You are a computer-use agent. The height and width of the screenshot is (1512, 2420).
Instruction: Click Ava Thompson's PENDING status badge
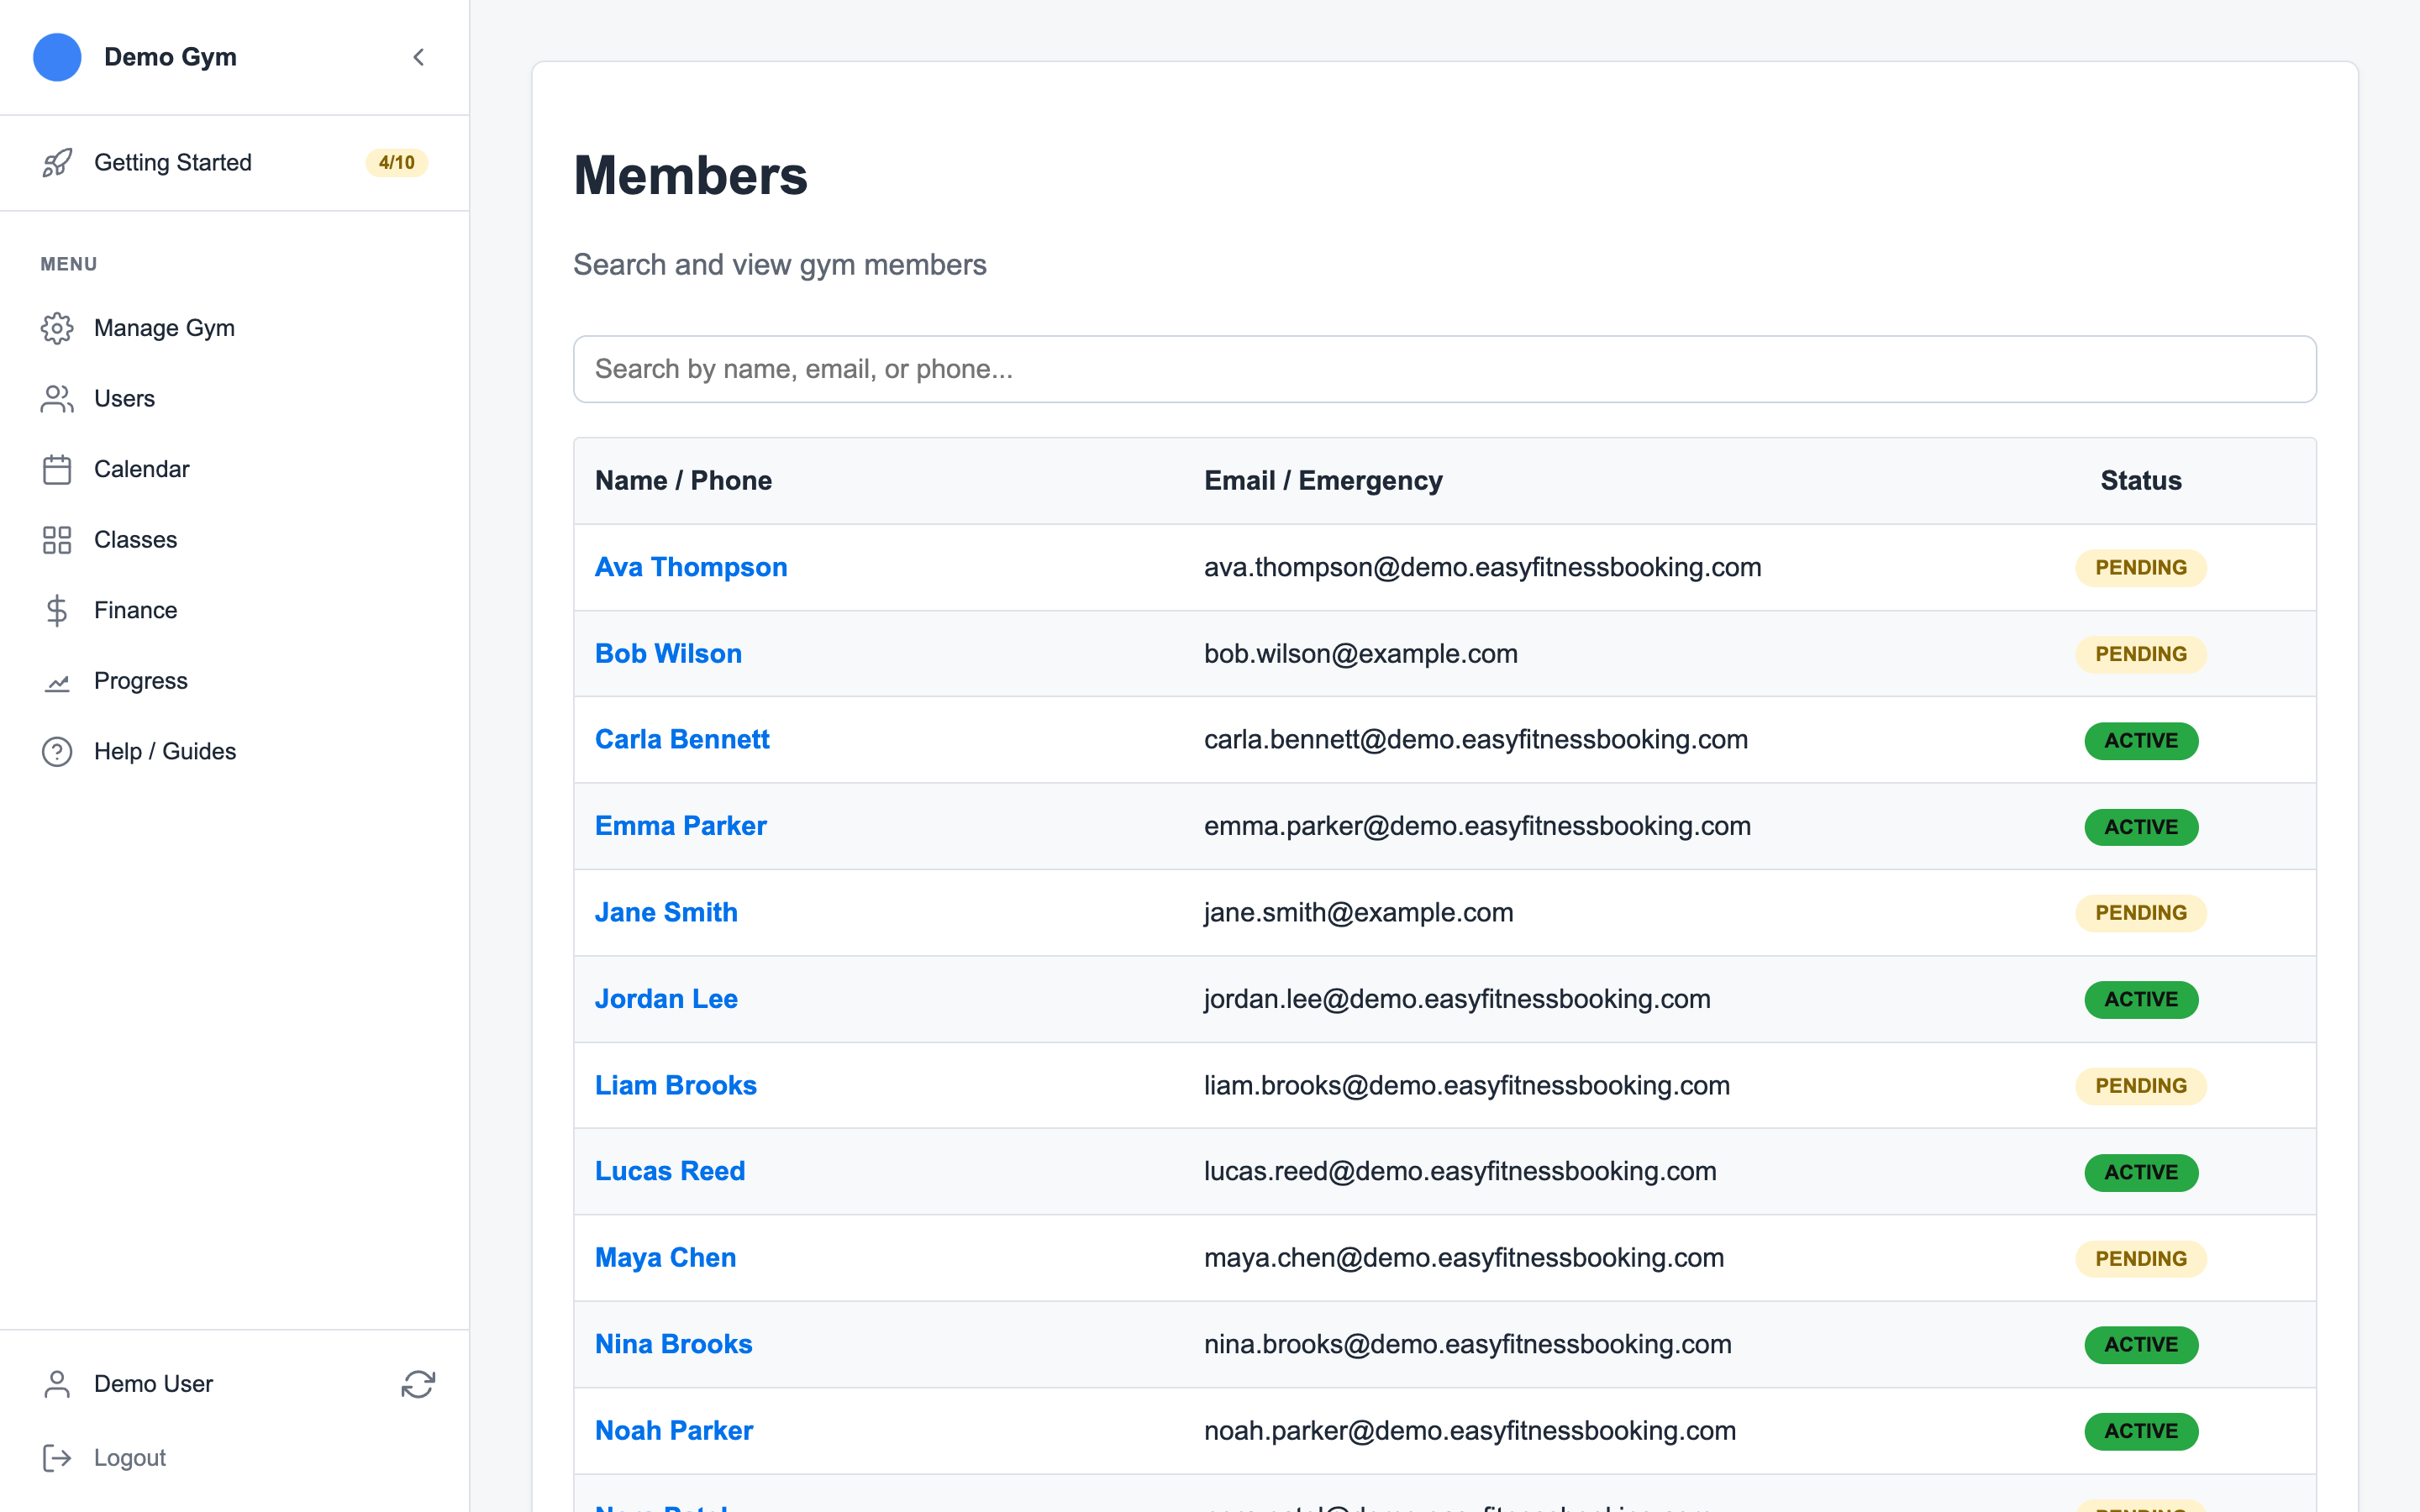2141,568
